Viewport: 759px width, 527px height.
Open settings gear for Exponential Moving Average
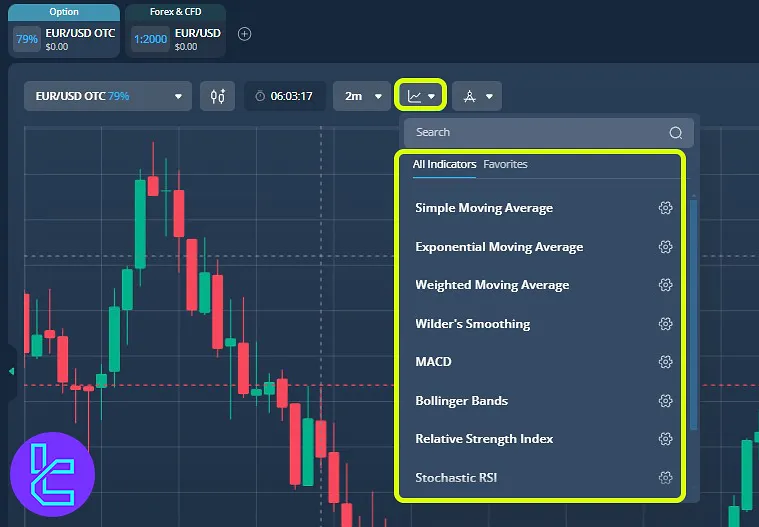coord(666,247)
